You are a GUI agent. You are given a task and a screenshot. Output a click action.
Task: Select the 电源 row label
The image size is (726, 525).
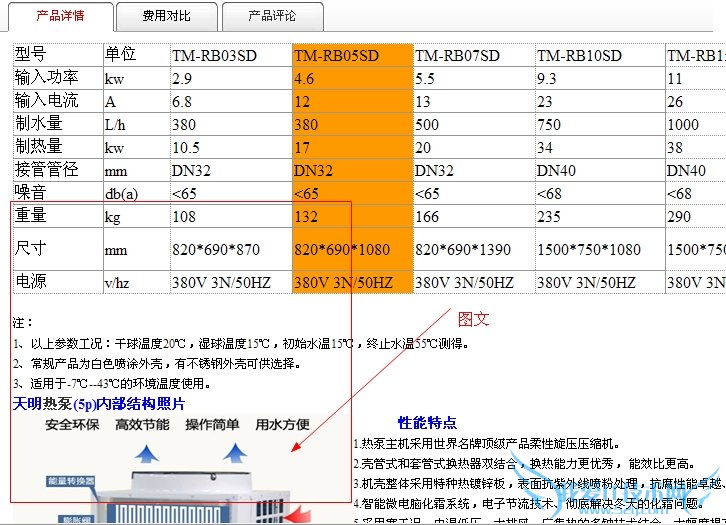(x=31, y=281)
